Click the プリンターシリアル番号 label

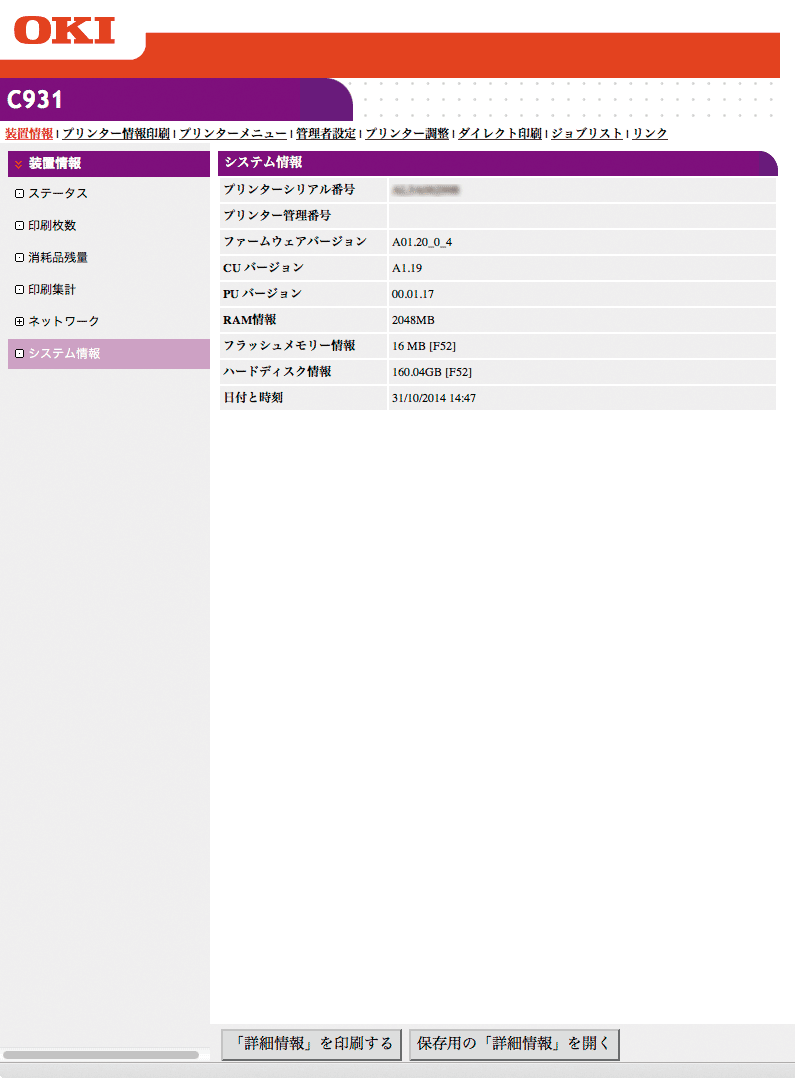[289, 189]
